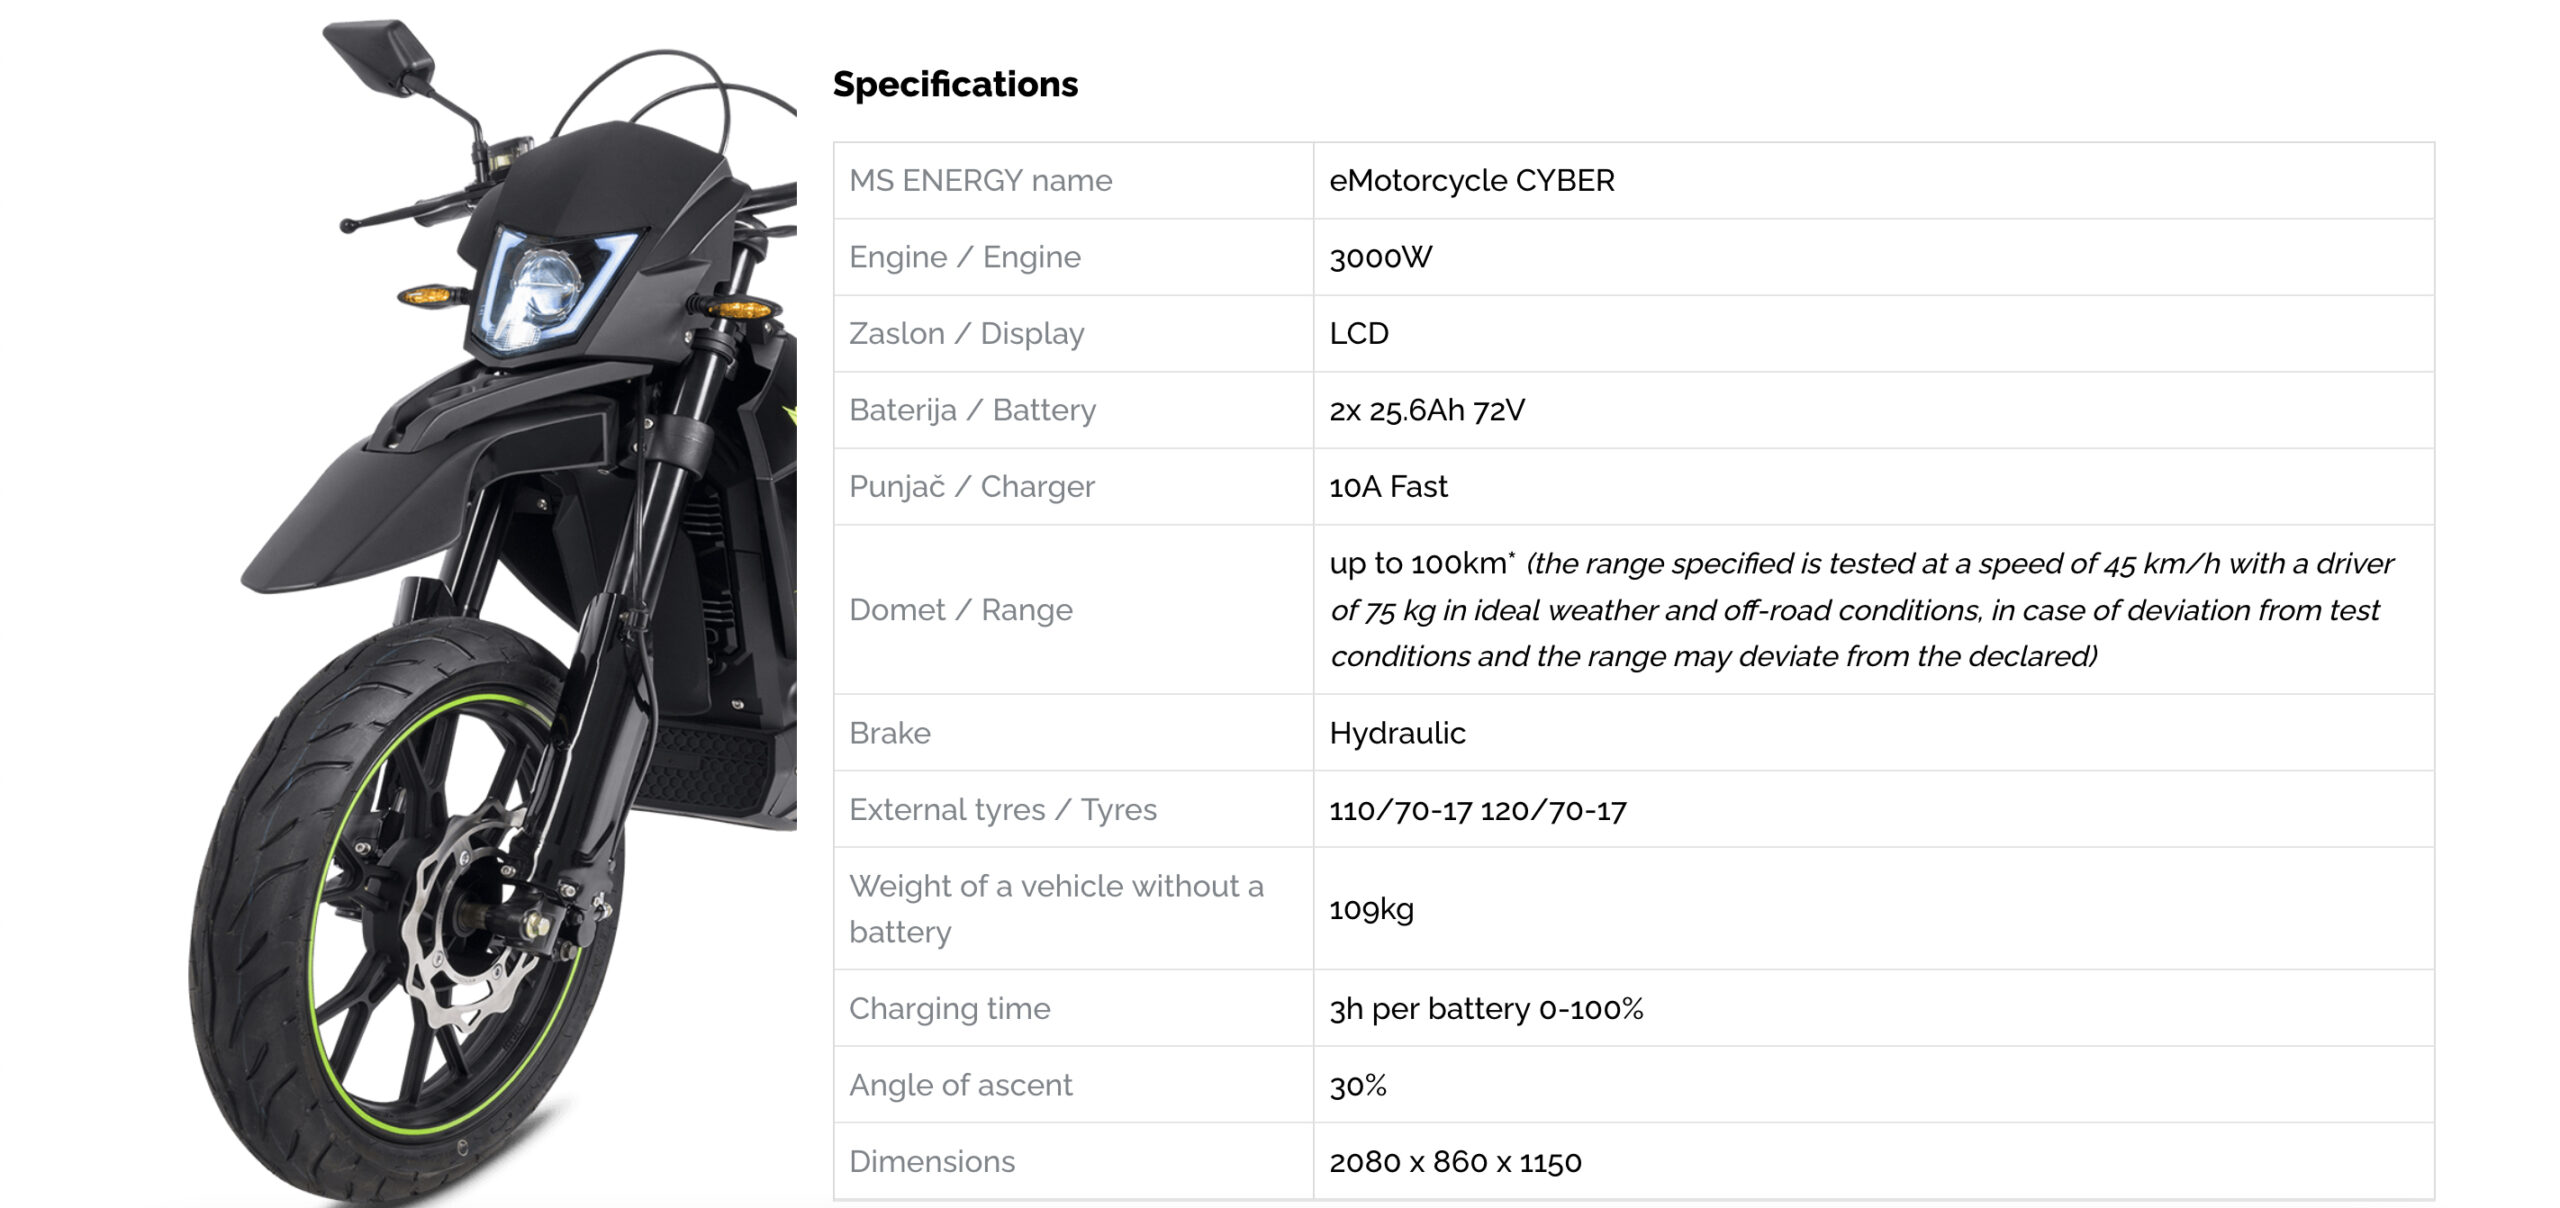The width and height of the screenshot is (2560, 1208).
Task: Click the 2x 25.6Ah 72V battery value
Action: (x=1426, y=411)
